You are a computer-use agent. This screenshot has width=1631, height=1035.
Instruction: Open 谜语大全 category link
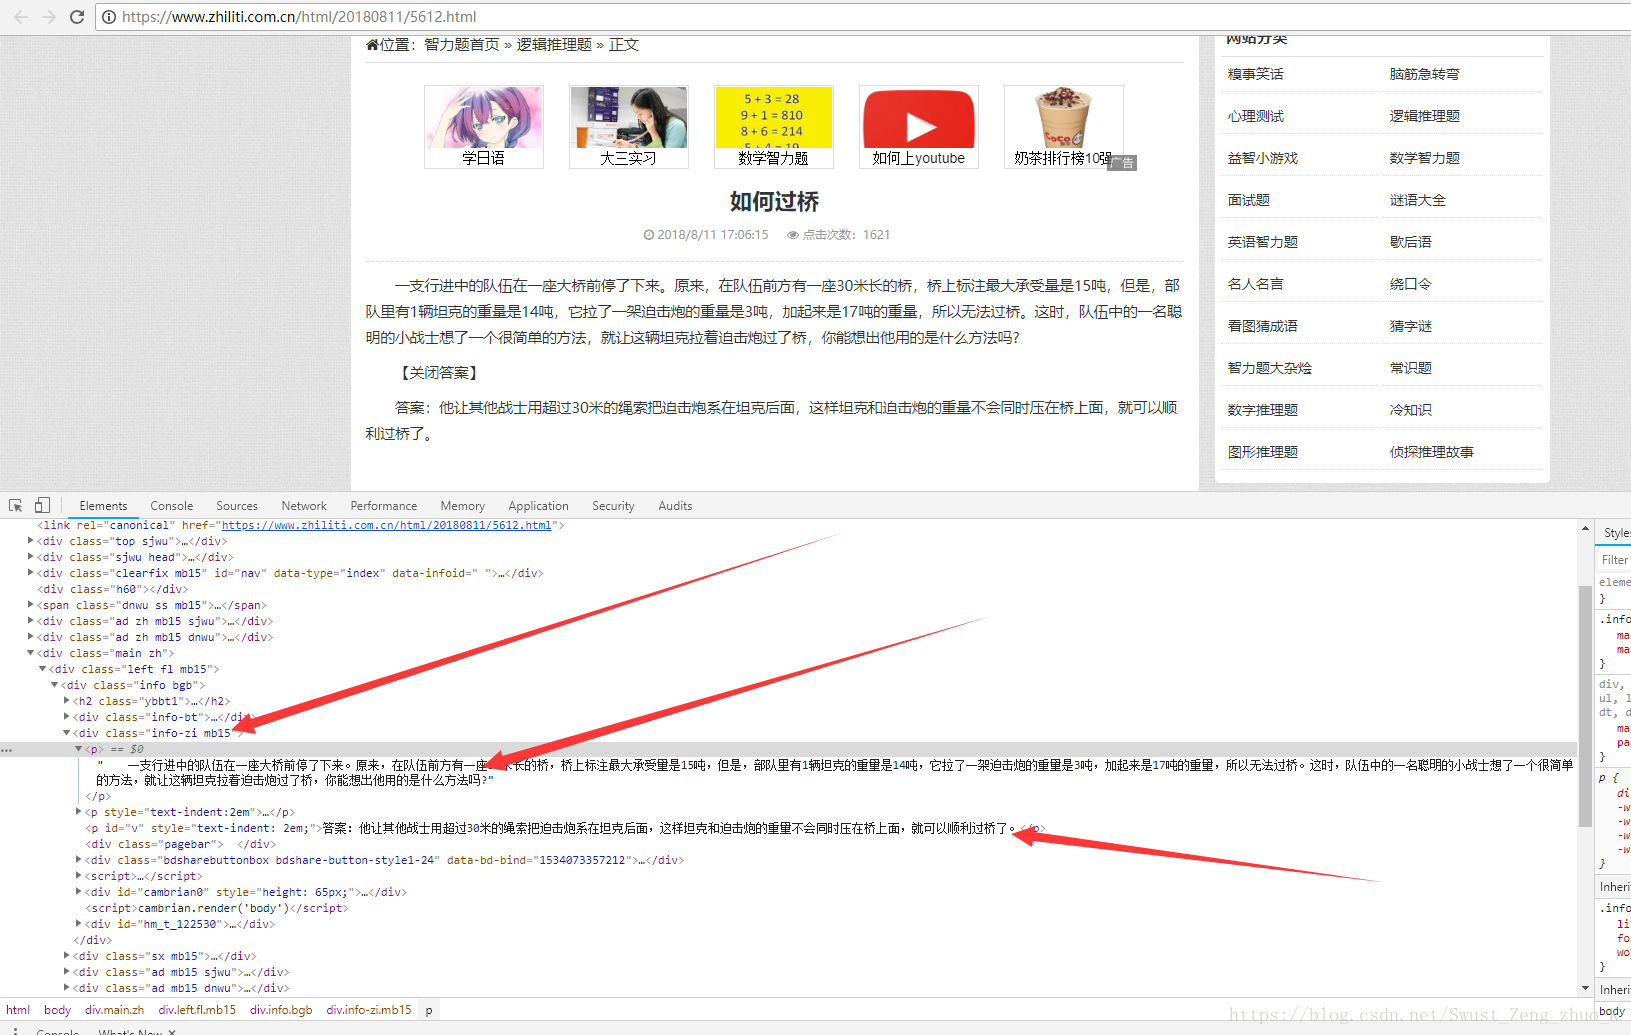tap(1418, 200)
